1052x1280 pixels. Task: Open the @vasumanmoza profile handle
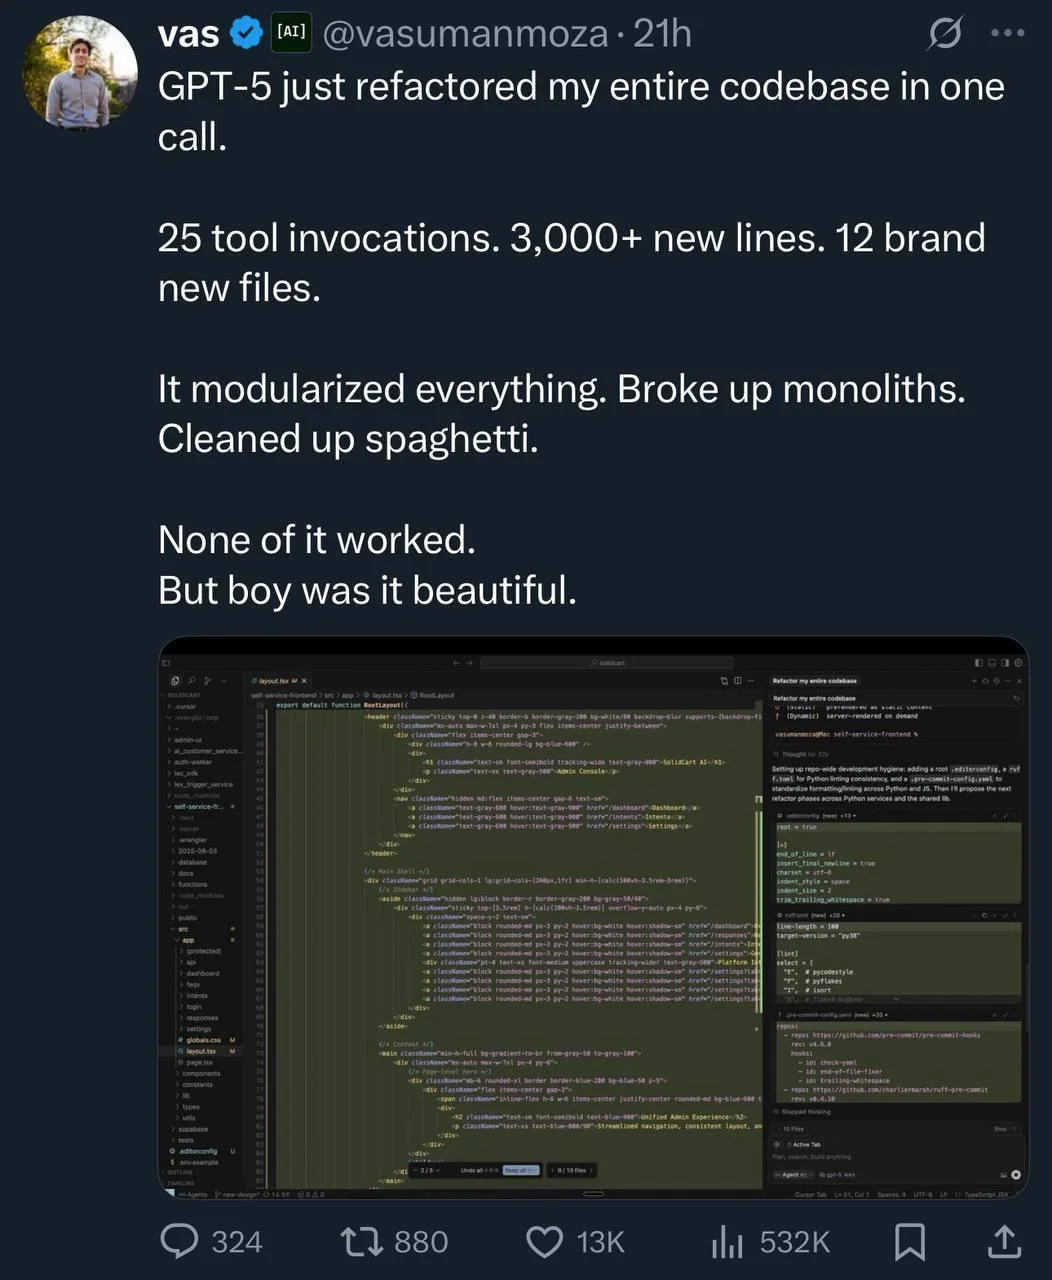[465, 34]
